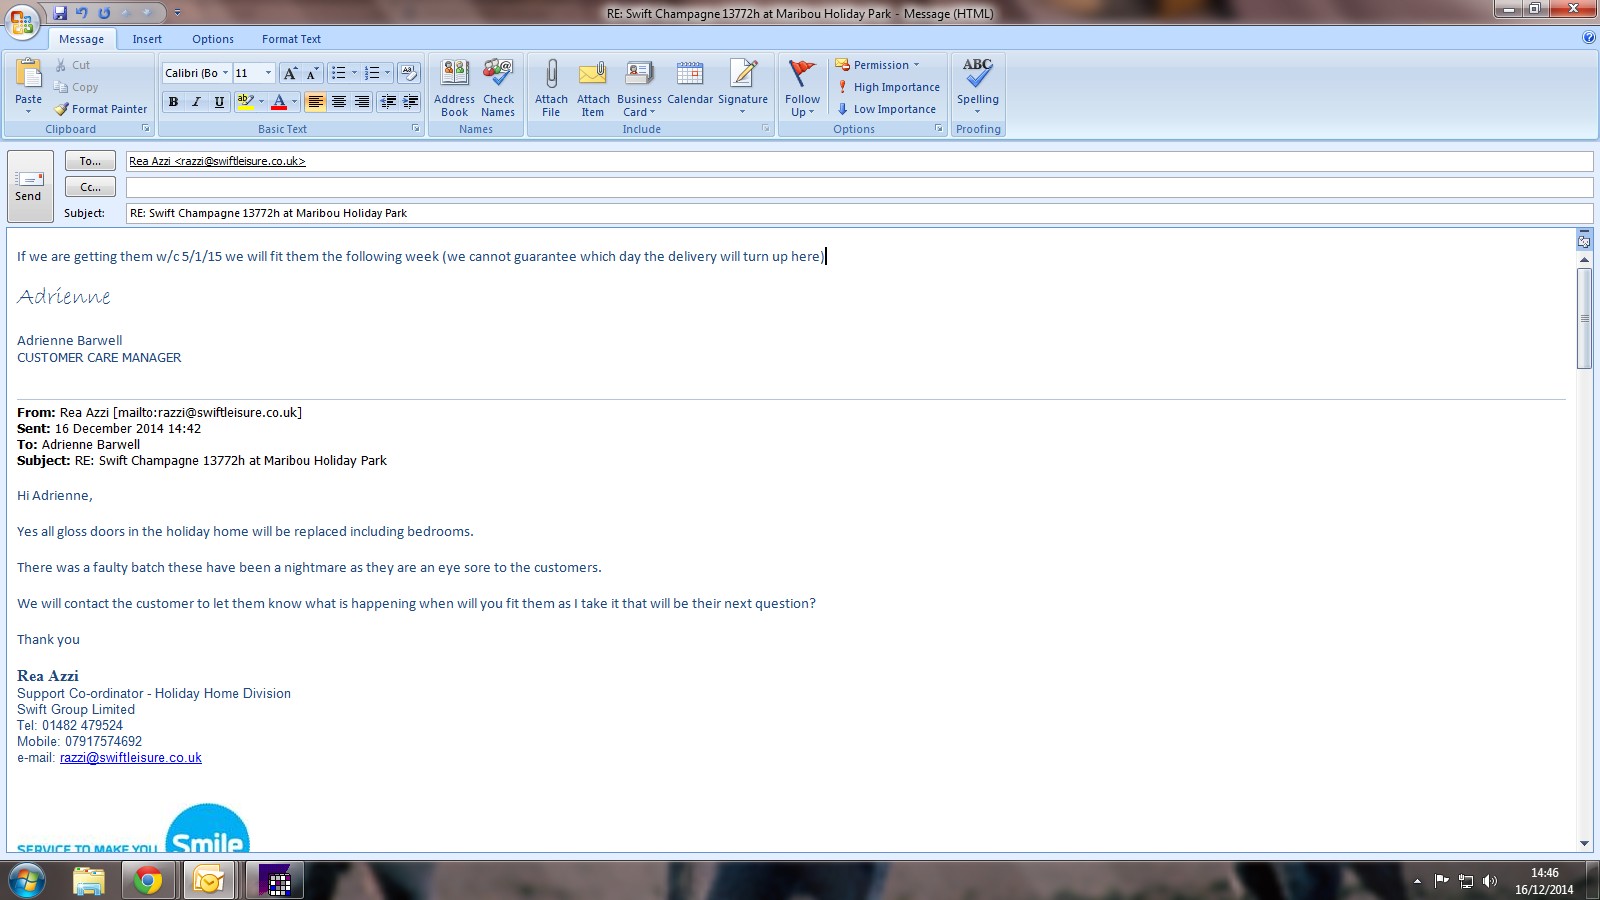Customize the Quick Access Toolbar dropdown
The height and width of the screenshot is (900, 1600).
177,13
